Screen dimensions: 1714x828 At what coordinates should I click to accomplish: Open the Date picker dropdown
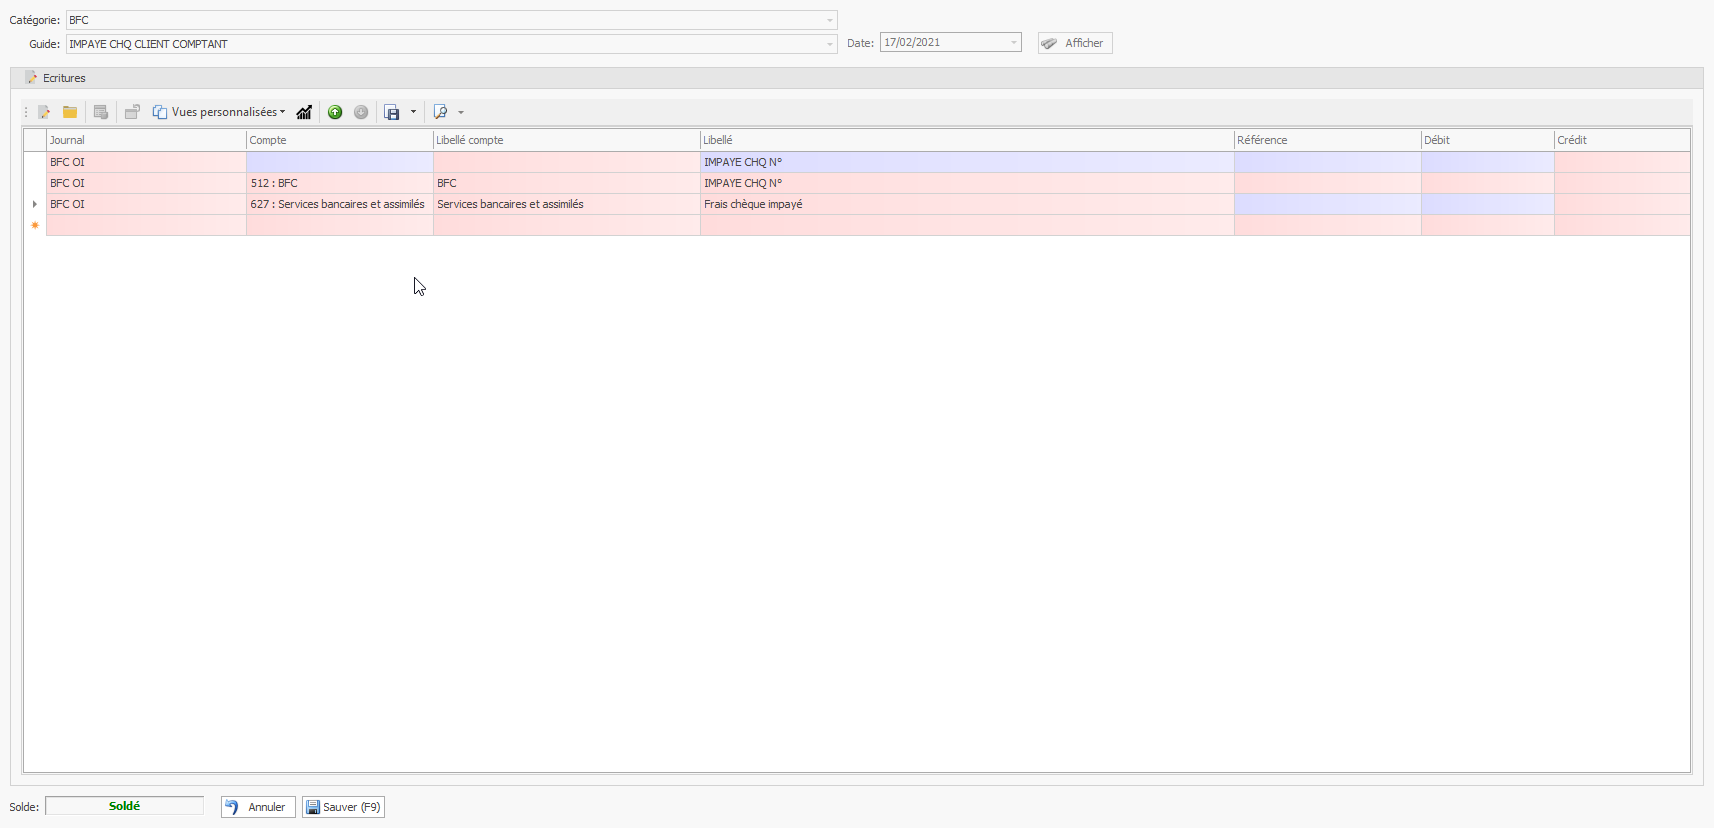[x=1013, y=42]
